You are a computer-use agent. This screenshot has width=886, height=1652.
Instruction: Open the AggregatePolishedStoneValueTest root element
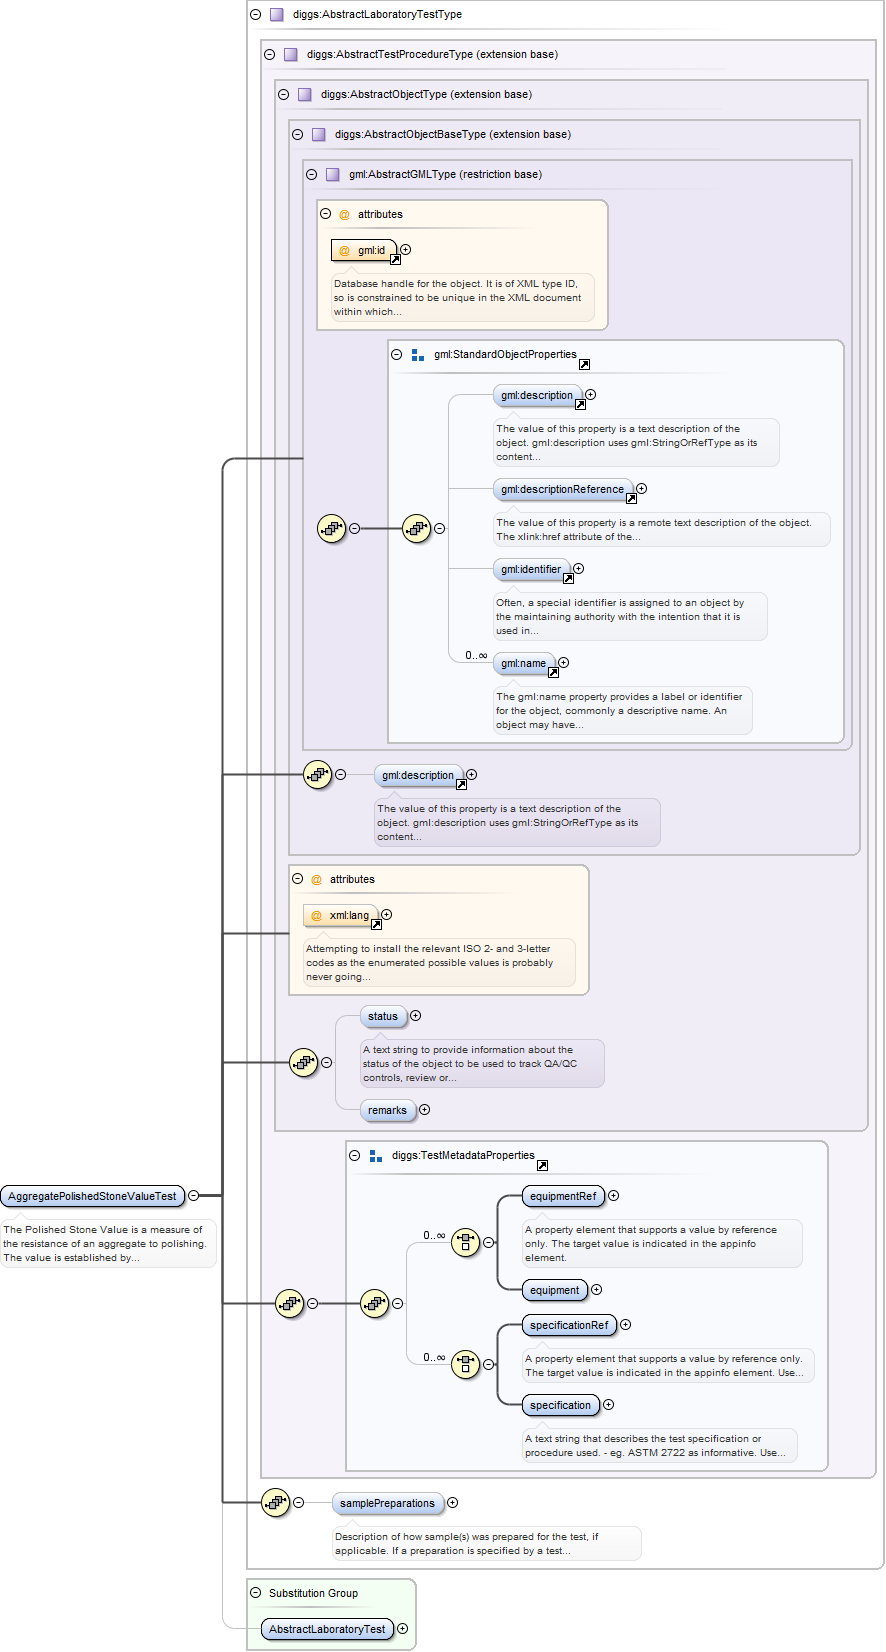(92, 1196)
